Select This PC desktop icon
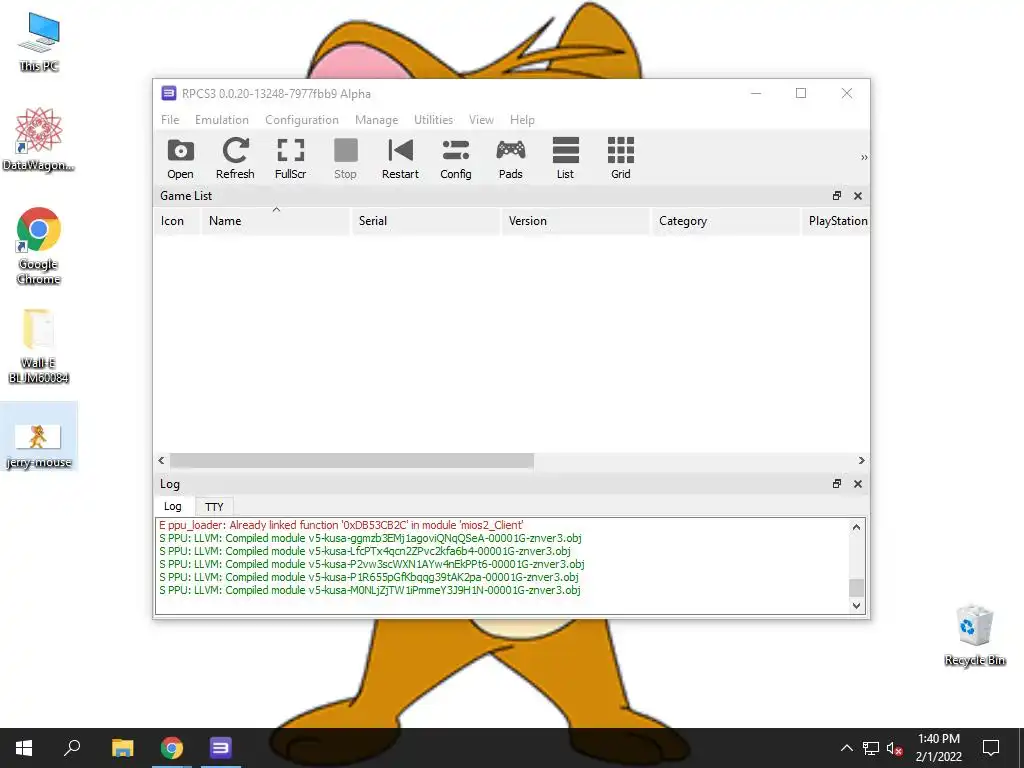 (x=39, y=42)
